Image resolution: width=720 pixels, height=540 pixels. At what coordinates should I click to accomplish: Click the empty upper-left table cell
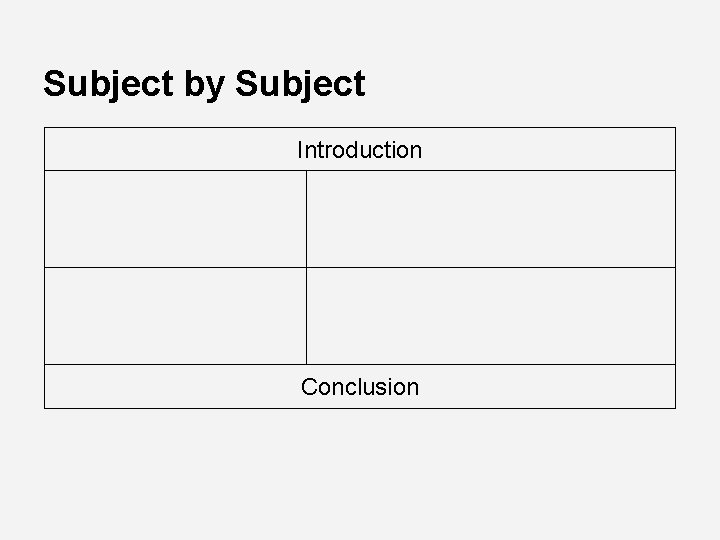[175, 219]
